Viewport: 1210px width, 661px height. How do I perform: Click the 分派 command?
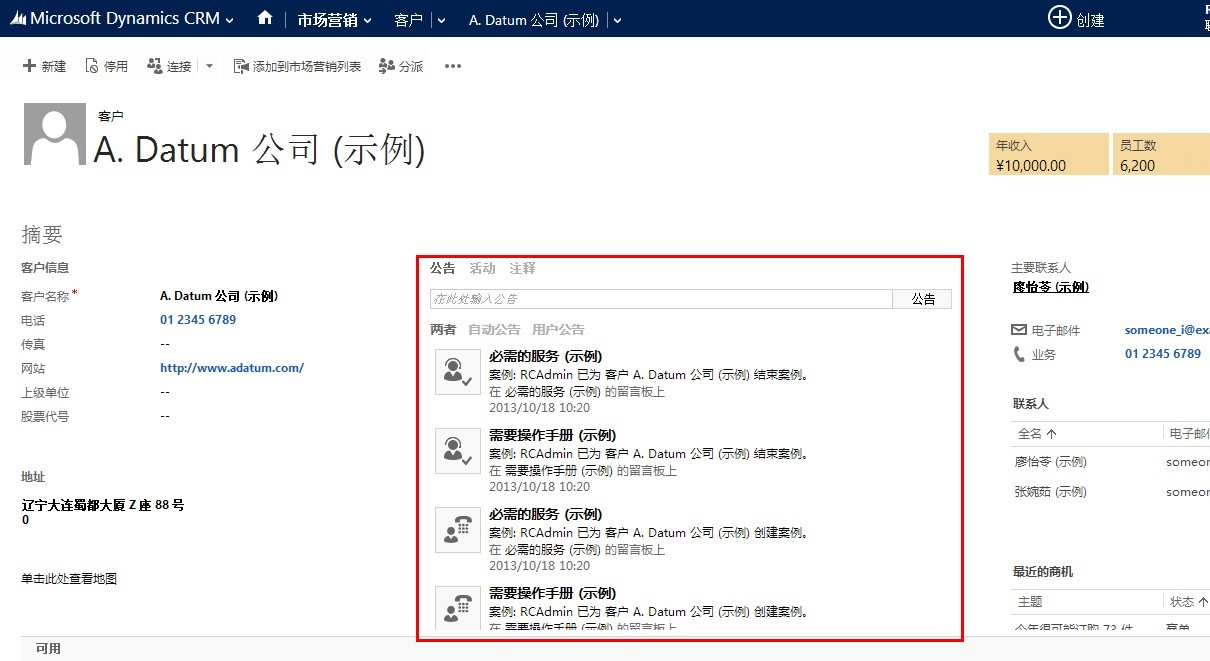tap(401, 66)
